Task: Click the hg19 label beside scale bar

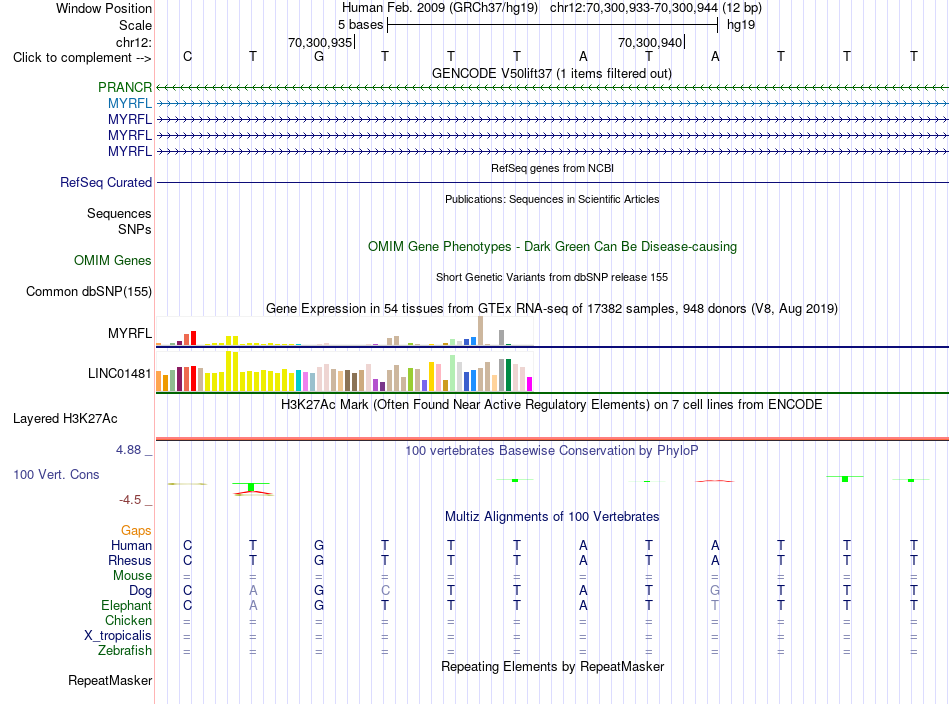Action: coord(741,25)
